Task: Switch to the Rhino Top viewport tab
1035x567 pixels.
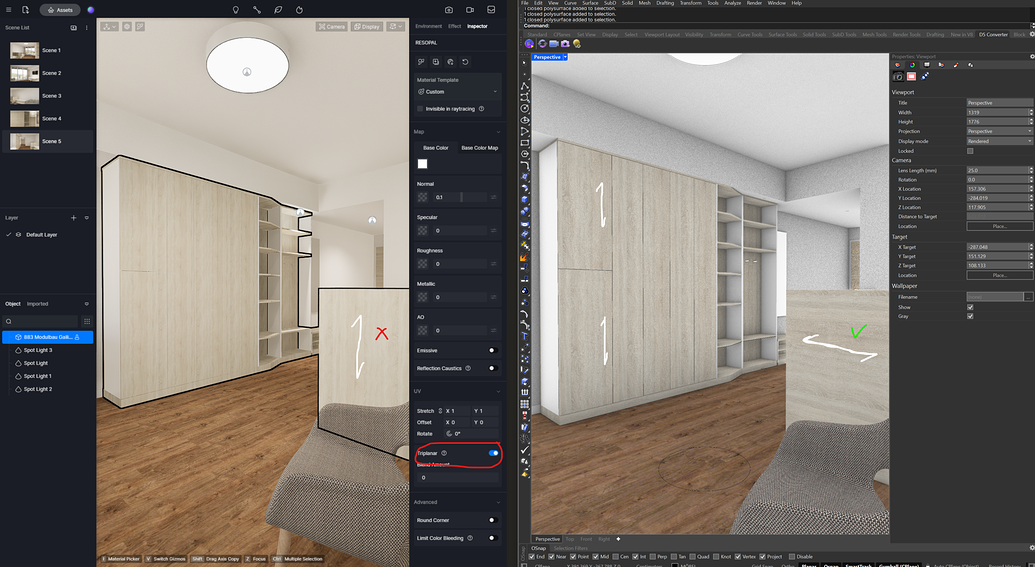Action: [570, 539]
